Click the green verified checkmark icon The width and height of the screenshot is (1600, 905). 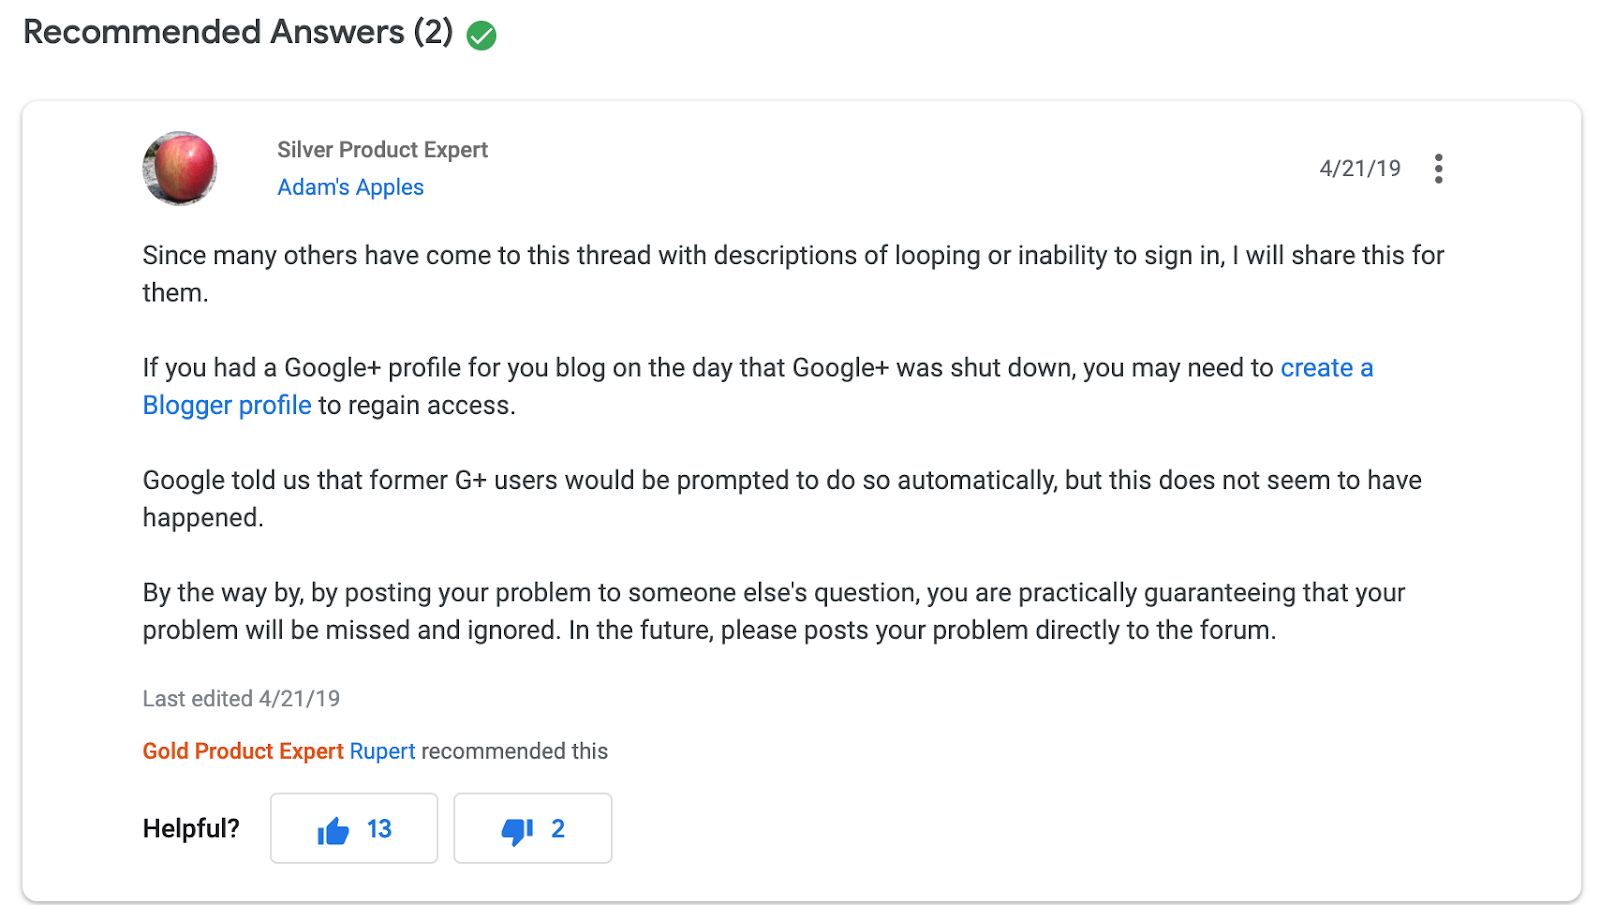click(x=481, y=36)
